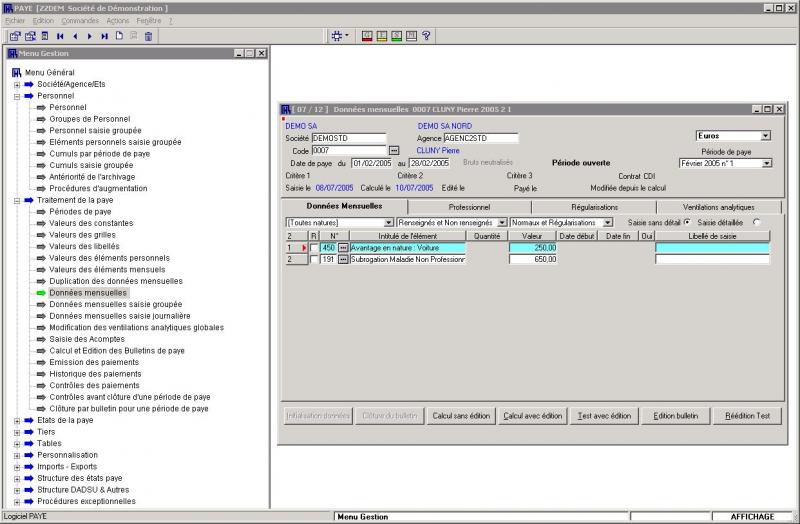Click the Edition bulletin button
800x524 pixels.
click(675, 416)
